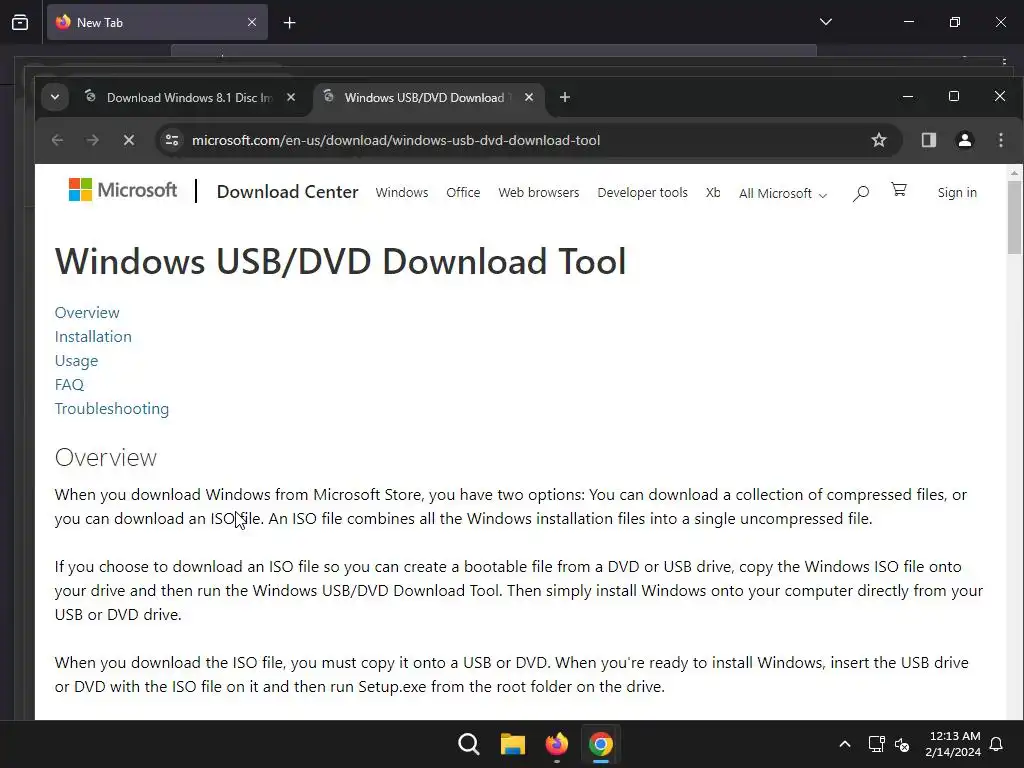Click the Microsoft logo

pyautogui.click(x=123, y=190)
